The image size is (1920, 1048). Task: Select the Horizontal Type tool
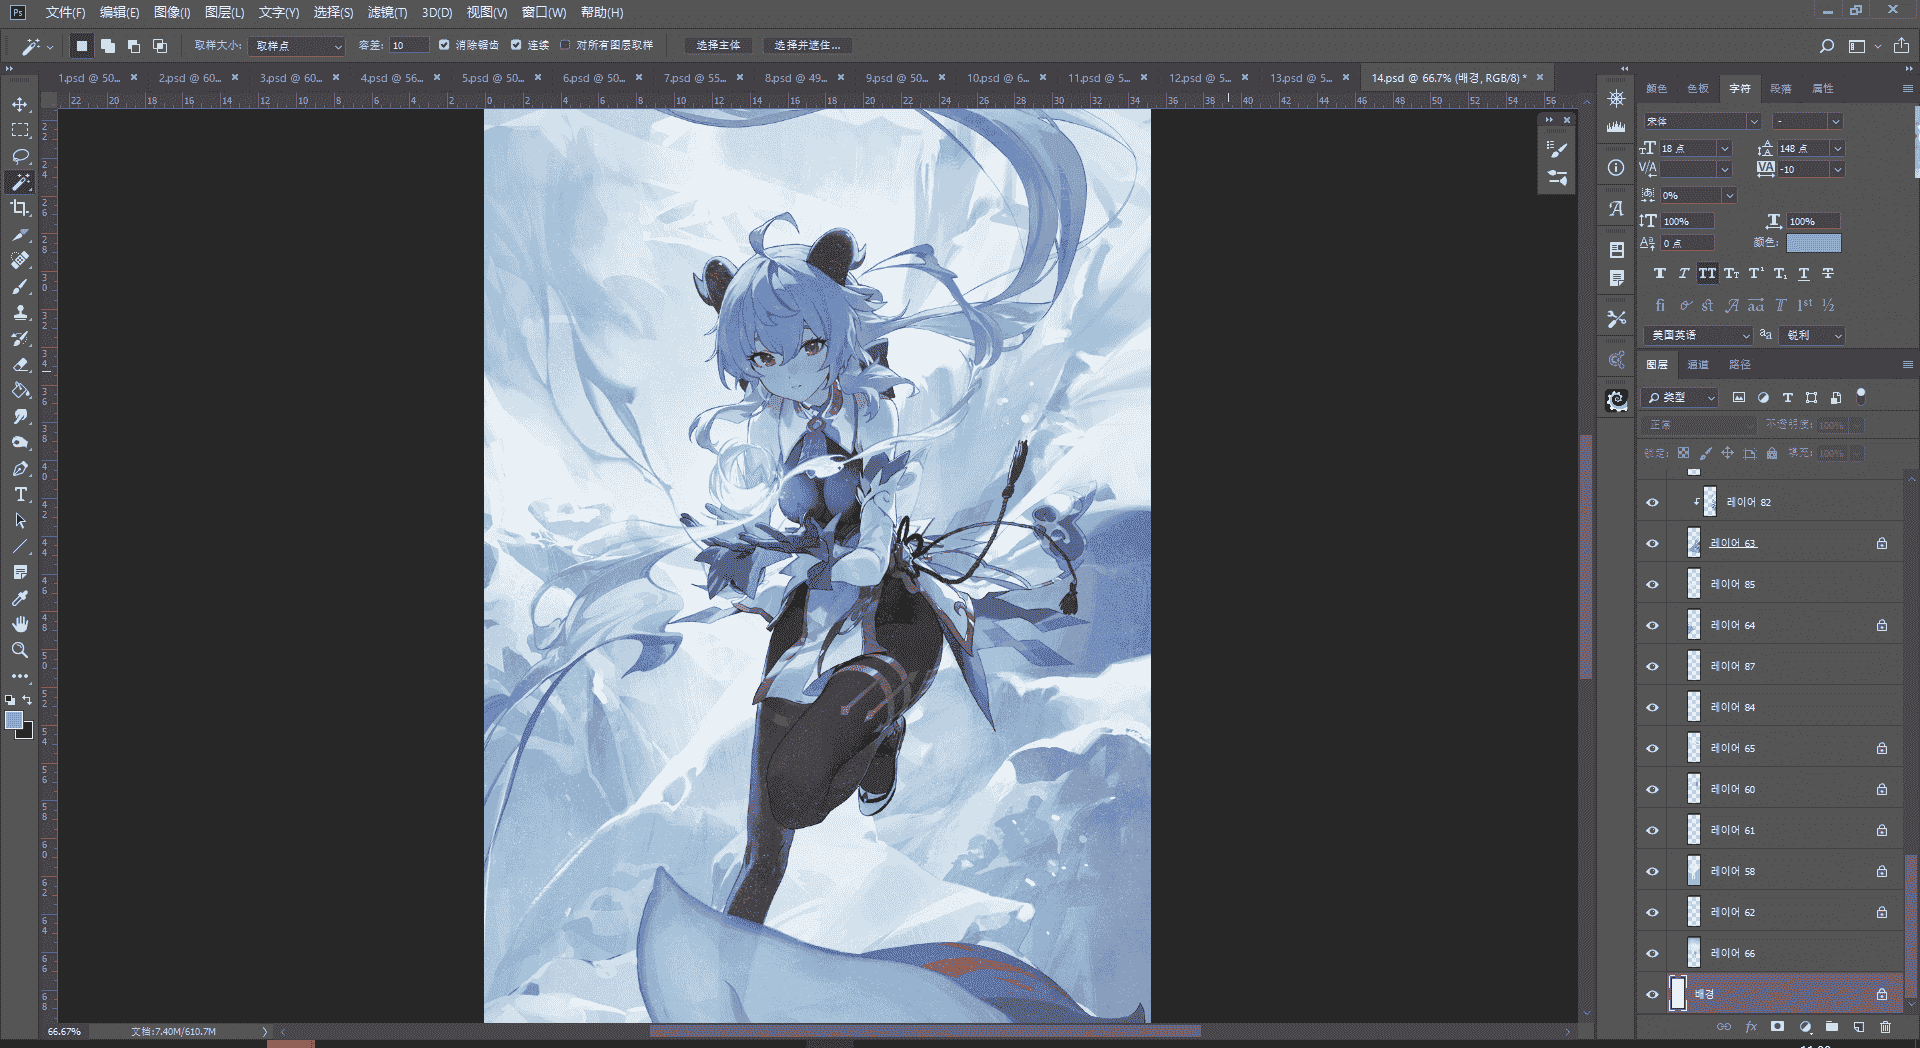point(20,494)
